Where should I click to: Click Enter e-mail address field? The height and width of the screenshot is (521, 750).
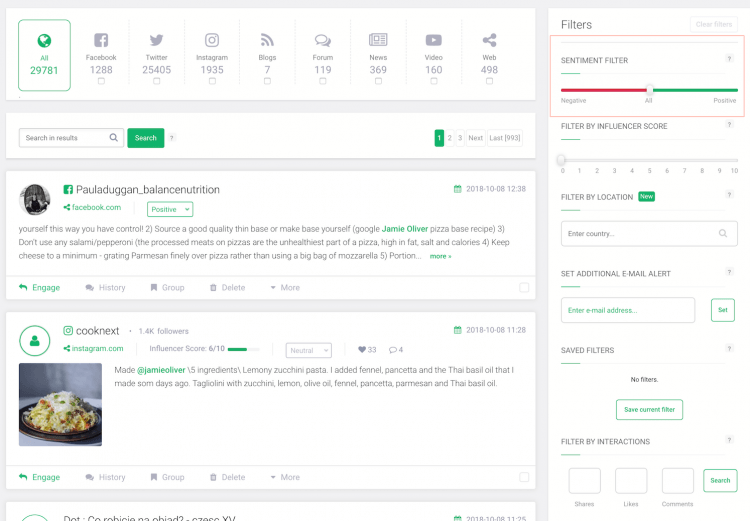628,310
